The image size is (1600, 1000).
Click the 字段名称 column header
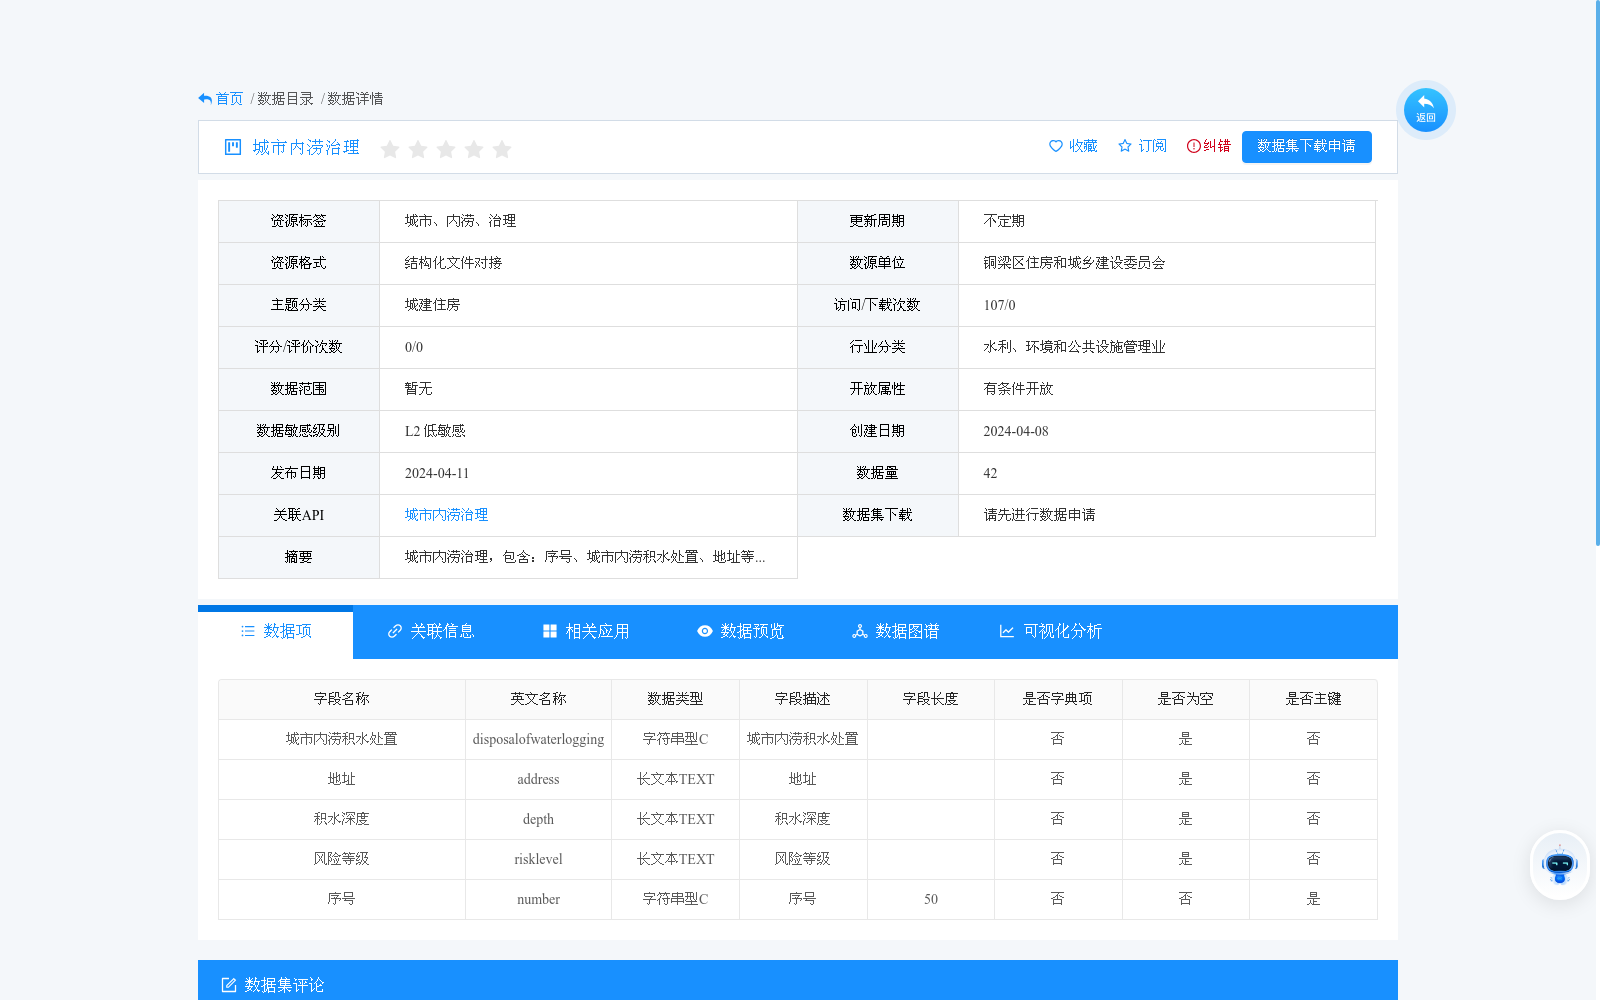(x=342, y=699)
